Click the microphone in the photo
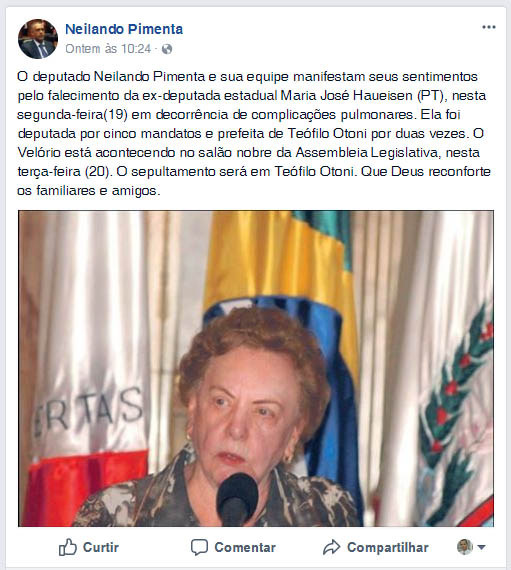 (x=237, y=499)
